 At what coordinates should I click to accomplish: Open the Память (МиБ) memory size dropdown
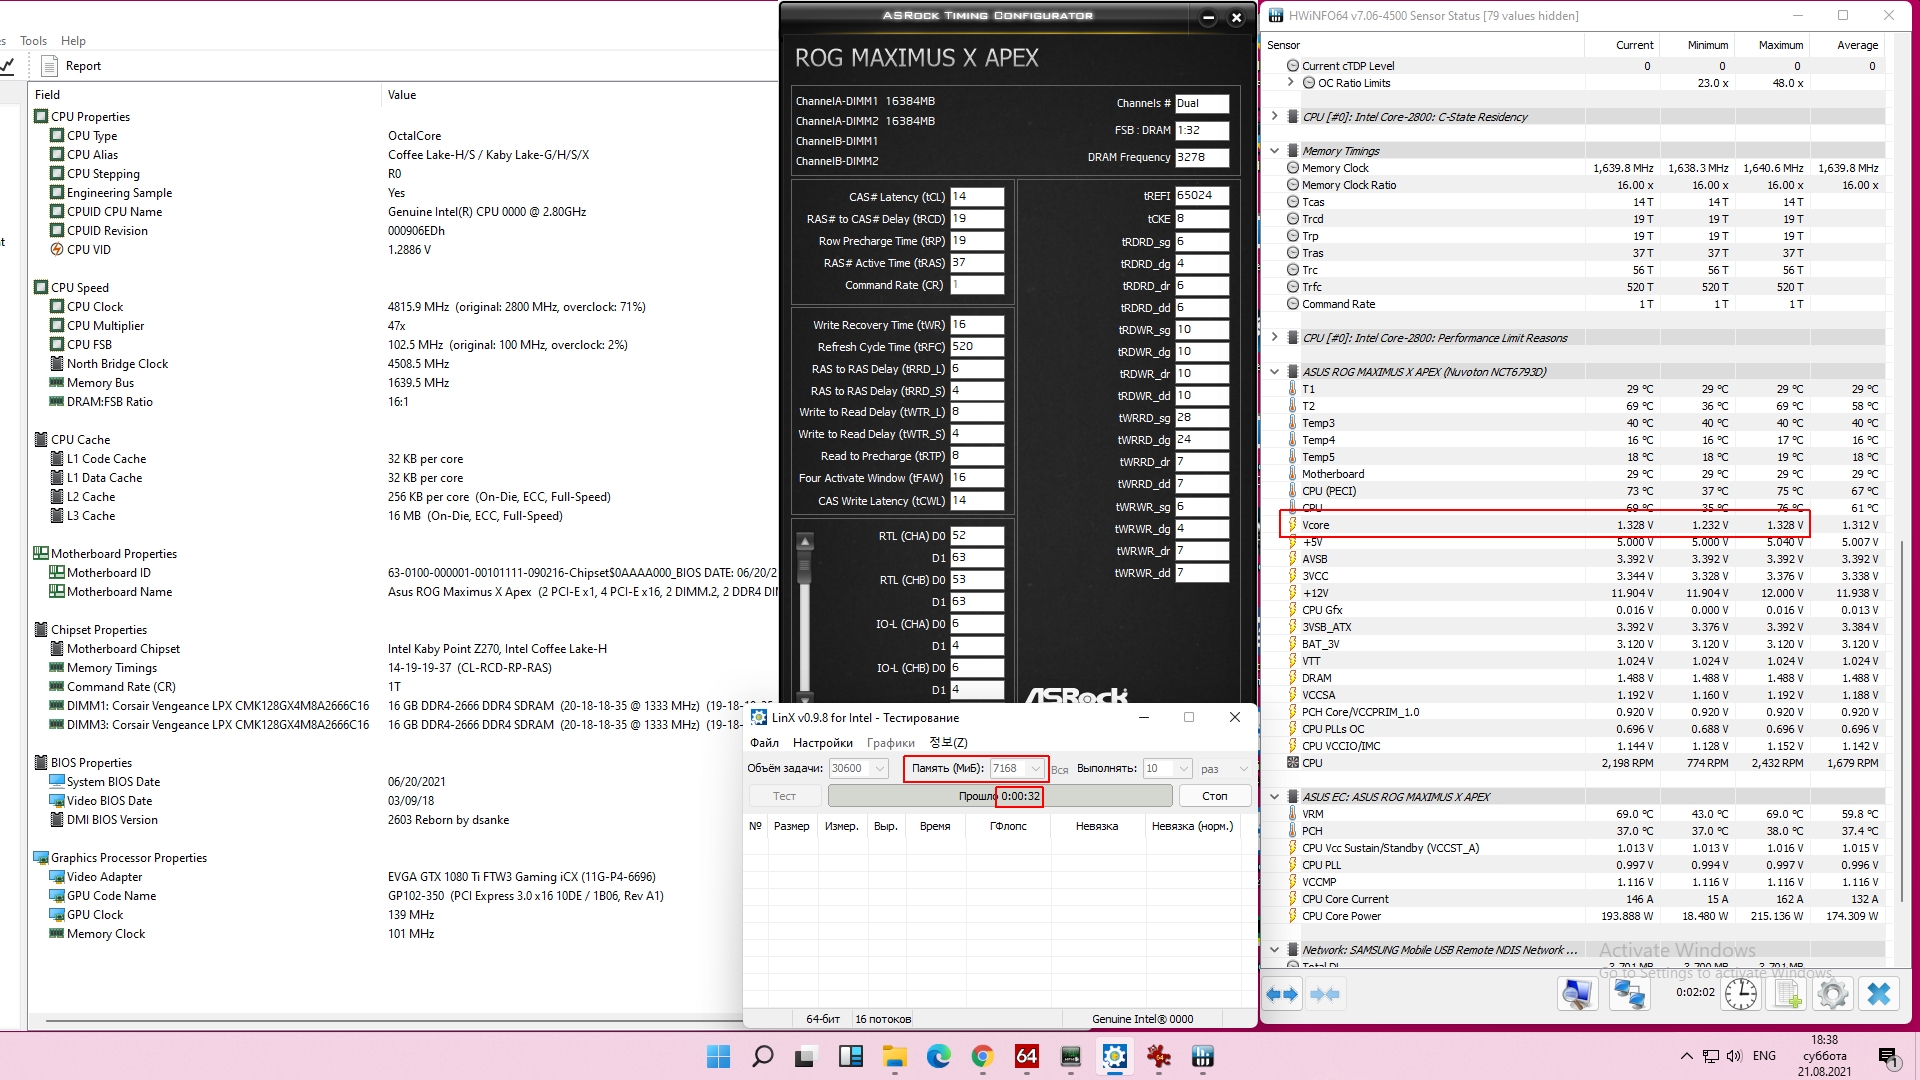1035,769
